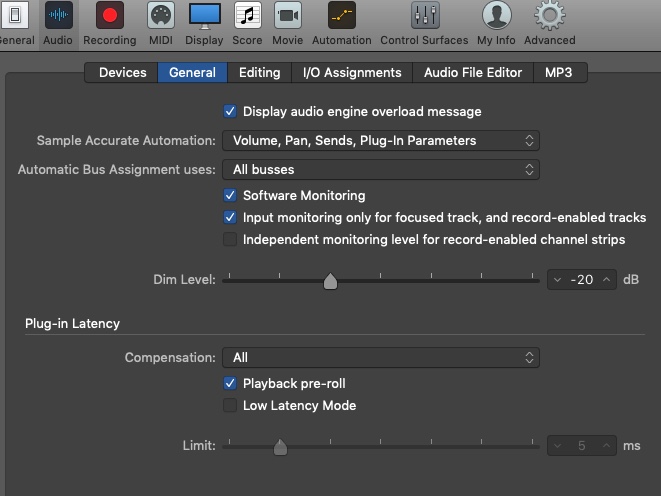Open the Sample Accurate Automation dropdown

click(381, 141)
